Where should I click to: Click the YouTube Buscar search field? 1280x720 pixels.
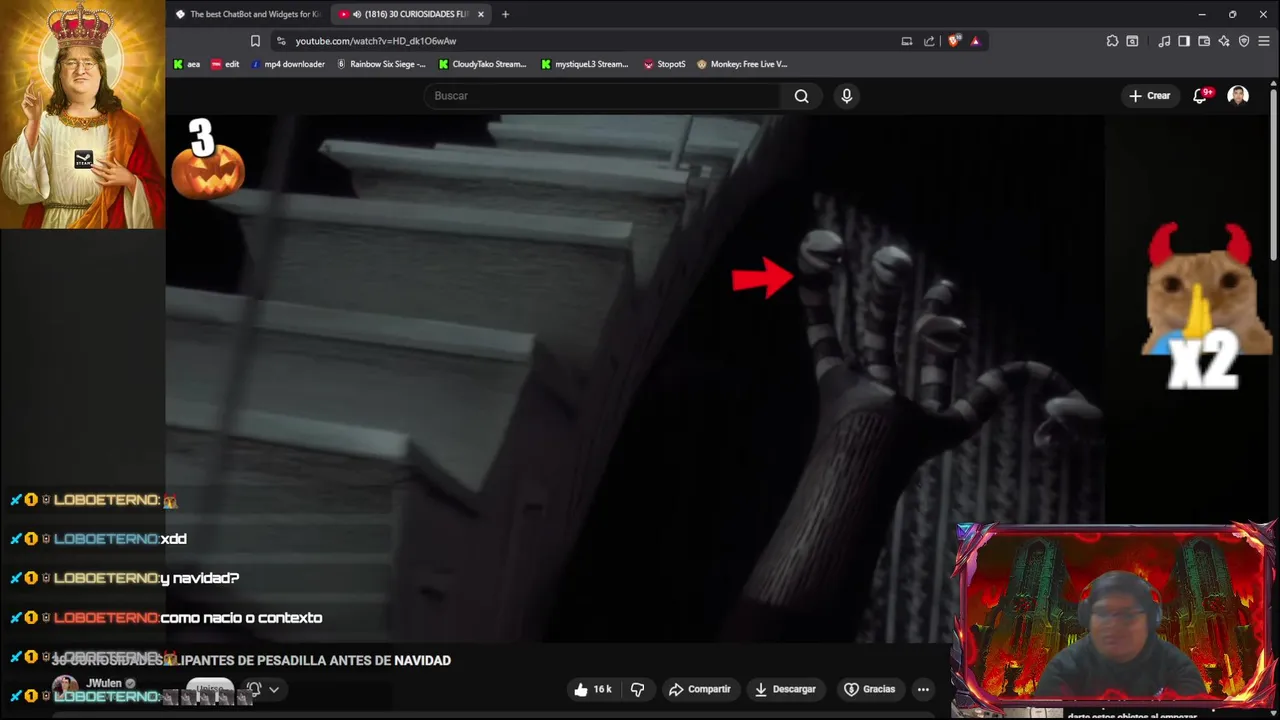[603, 96]
